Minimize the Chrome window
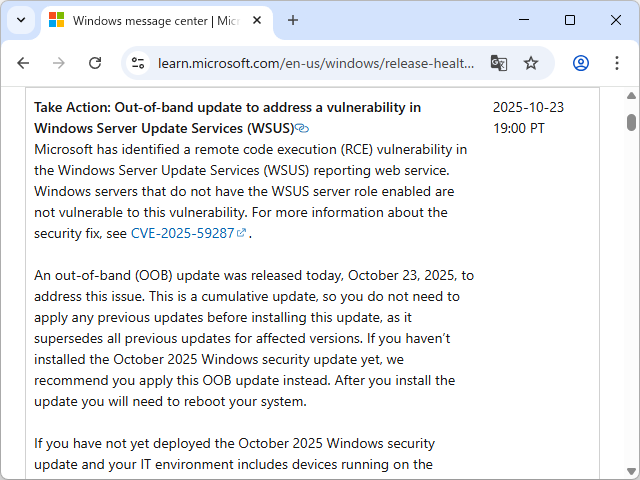This screenshot has height=480, width=640. click(524, 20)
